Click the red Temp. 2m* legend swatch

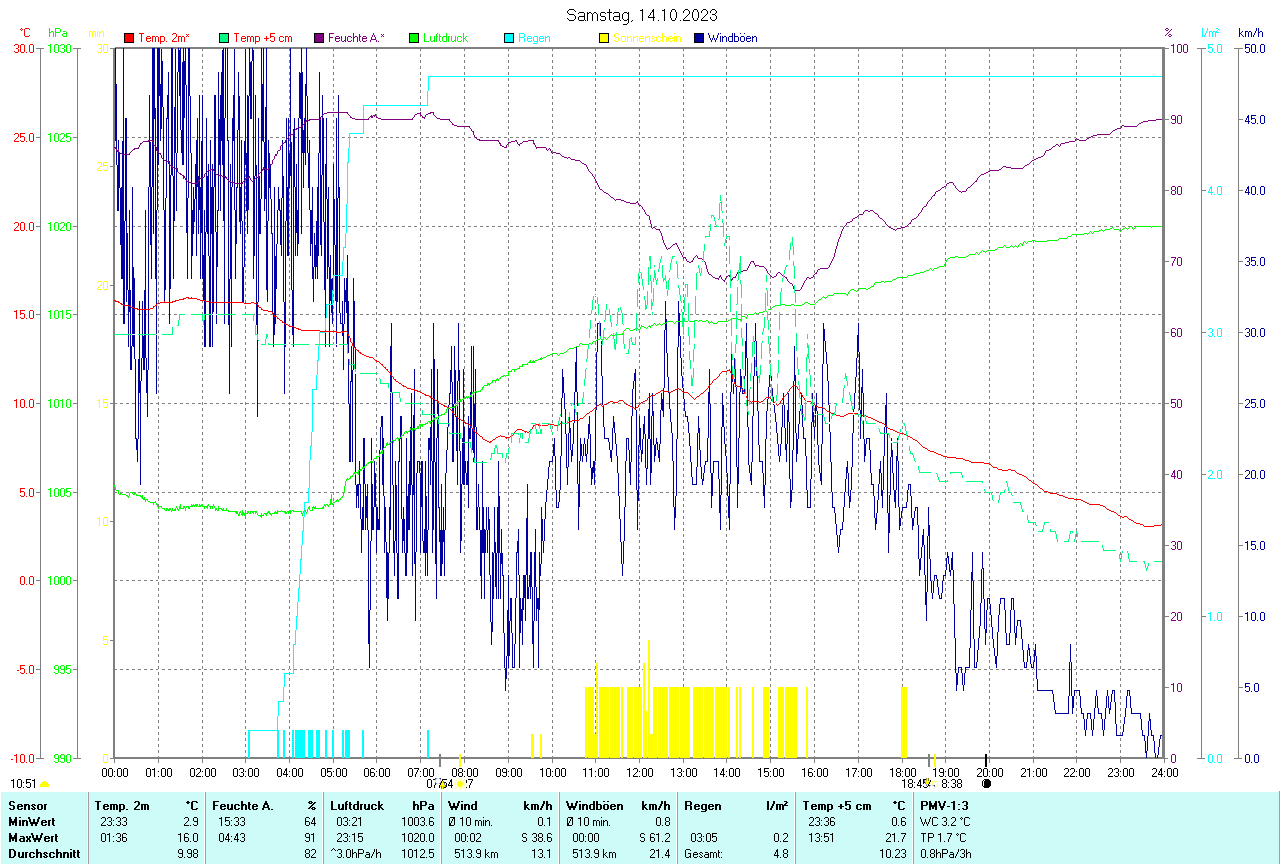pyautogui.click(x=129, y=38)
